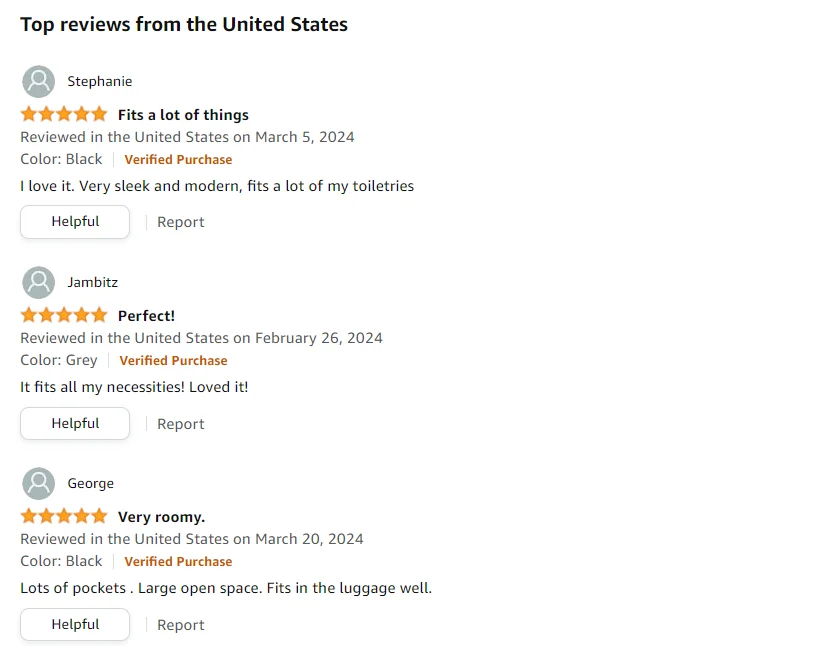Click Stephanie's profile avatar icon
The image size is (815, 647).
38,81
